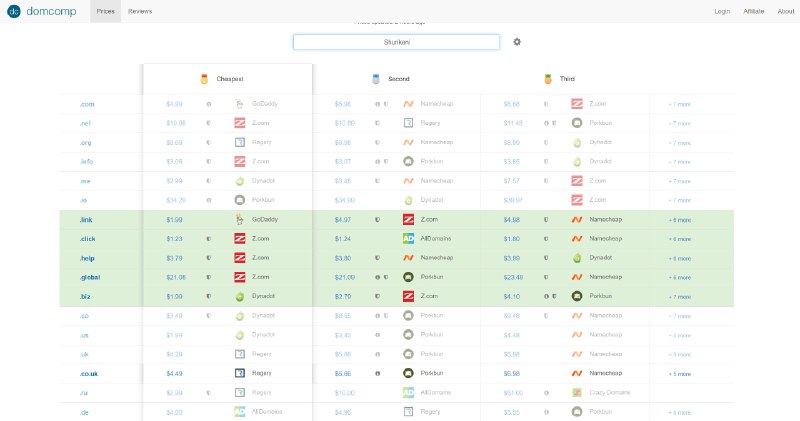Viewport: 800px width, 421px height.
Task: Open the Affiliate page link
Action: 754,11
